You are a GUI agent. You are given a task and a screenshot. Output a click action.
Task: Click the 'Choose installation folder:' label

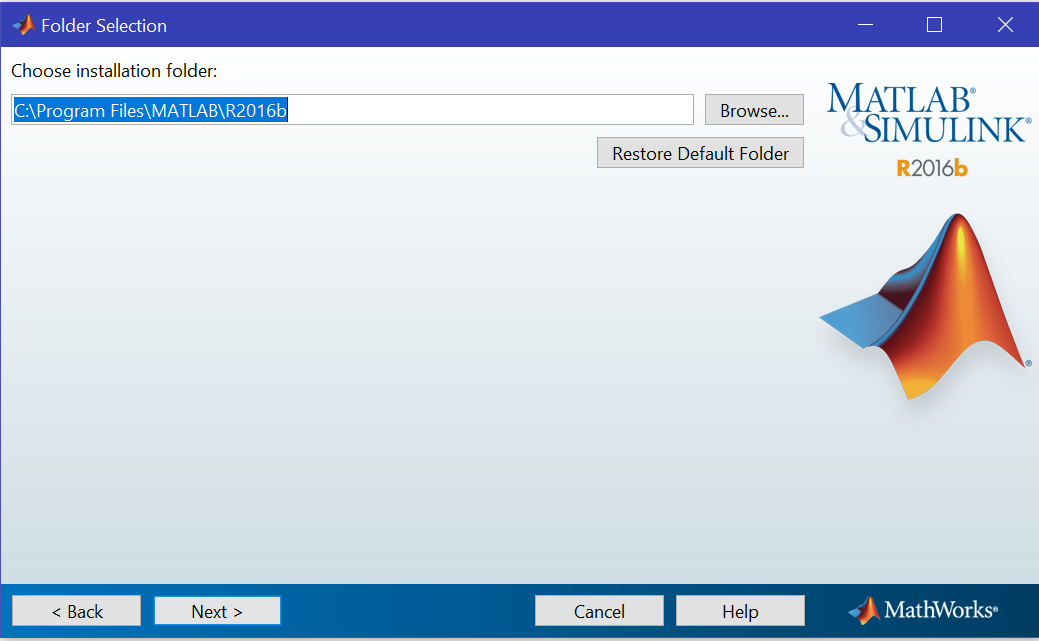114,71
